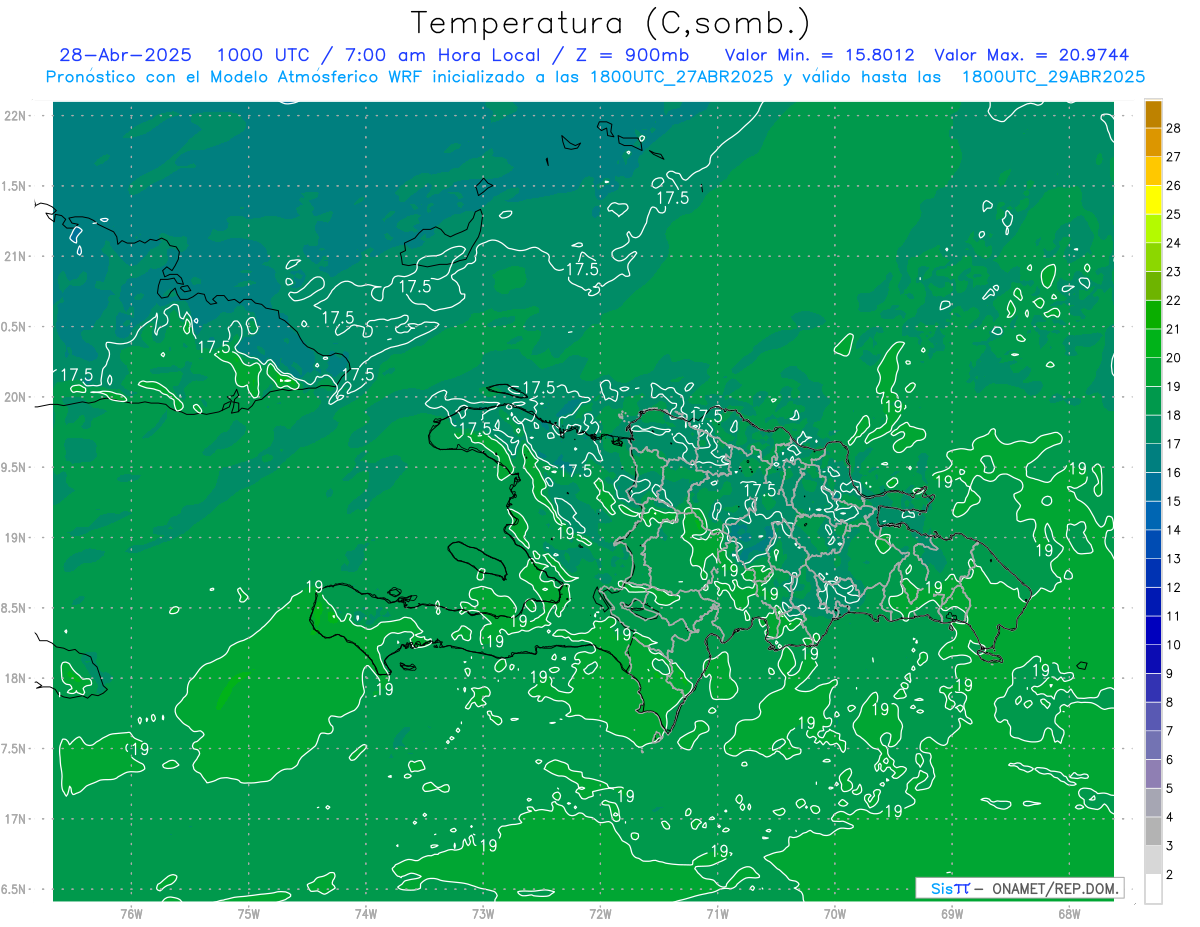Click the legend label 25
The height and width of the screenshot is (927, 1200).
[1174, 214]
